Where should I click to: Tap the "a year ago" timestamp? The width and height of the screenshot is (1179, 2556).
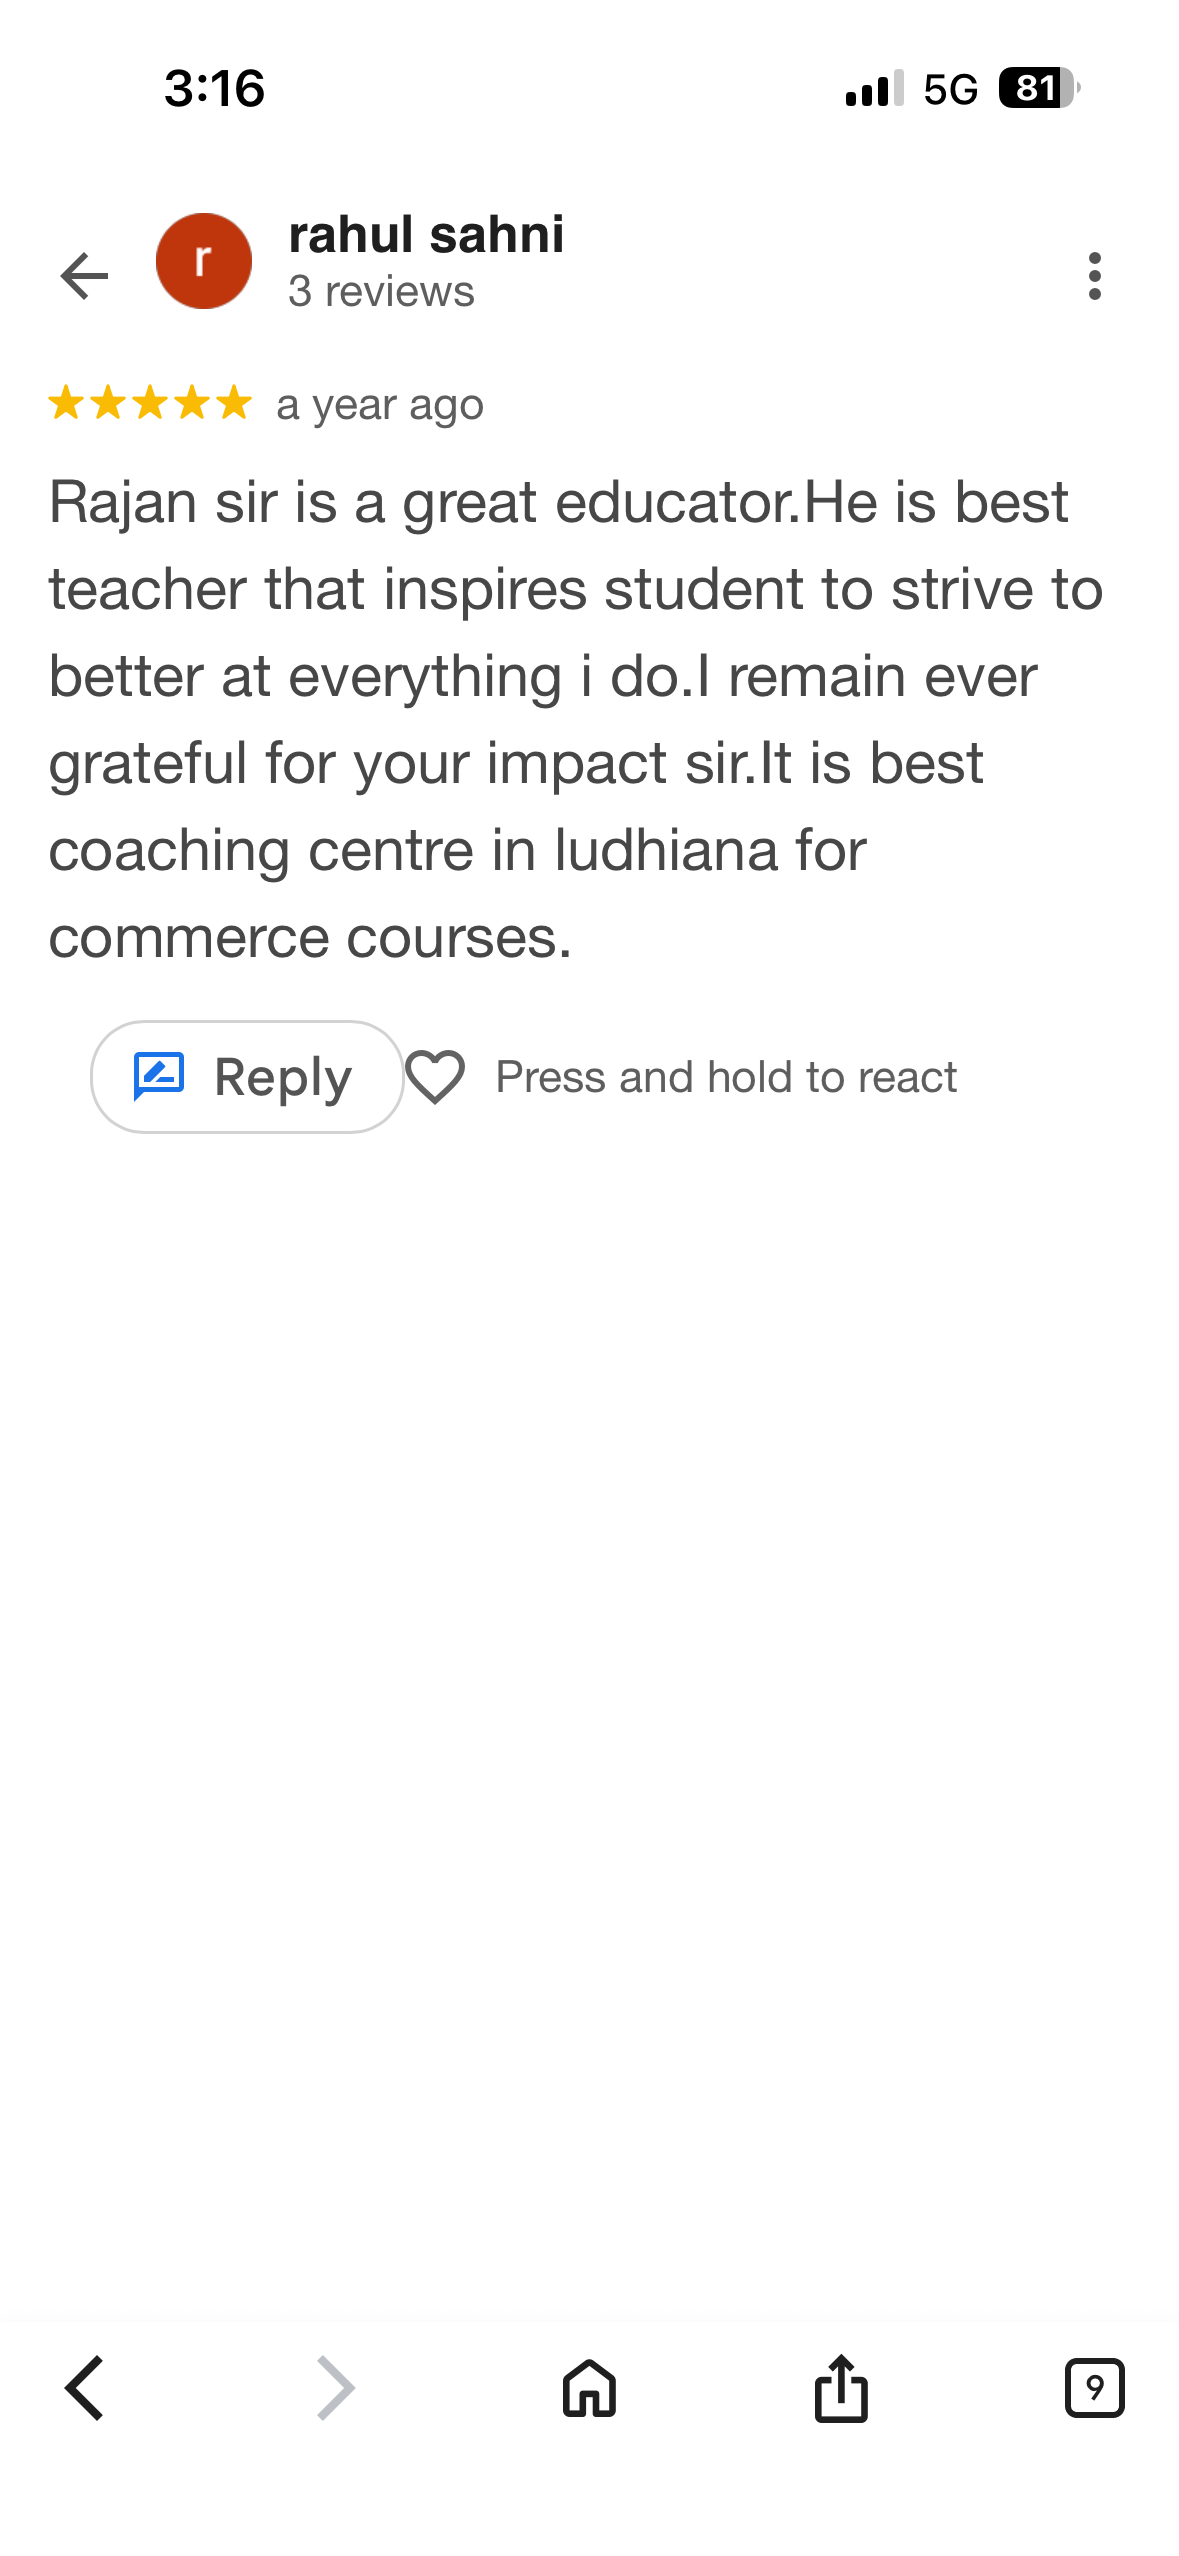pyautogui.click(x=380, y=405)
